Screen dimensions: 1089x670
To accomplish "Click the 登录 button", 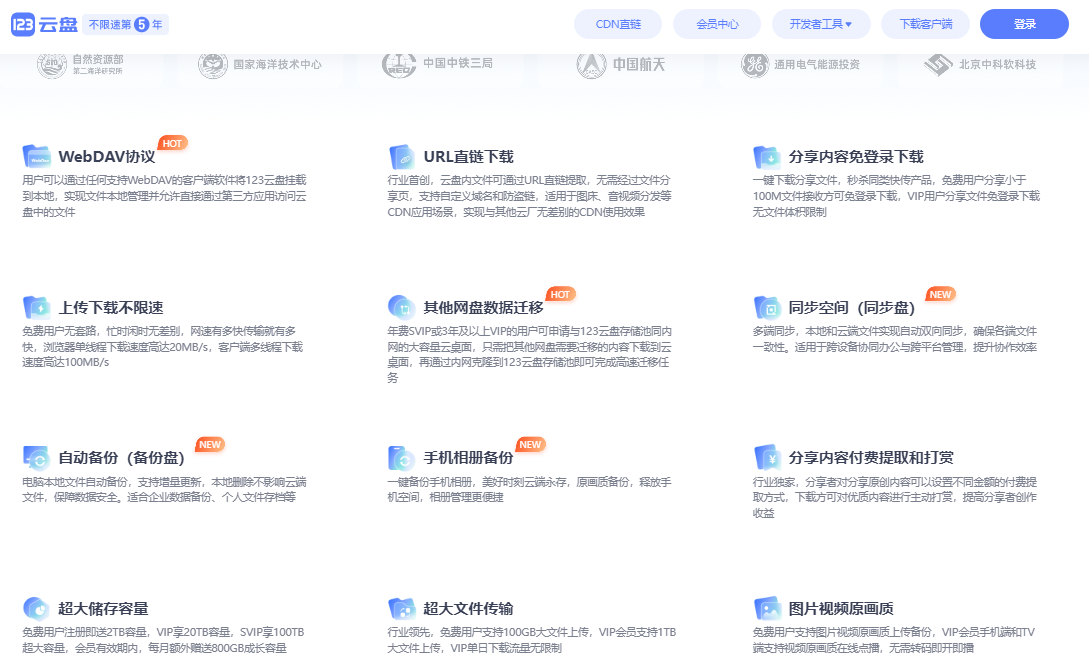I will (x=1024, y=23).
